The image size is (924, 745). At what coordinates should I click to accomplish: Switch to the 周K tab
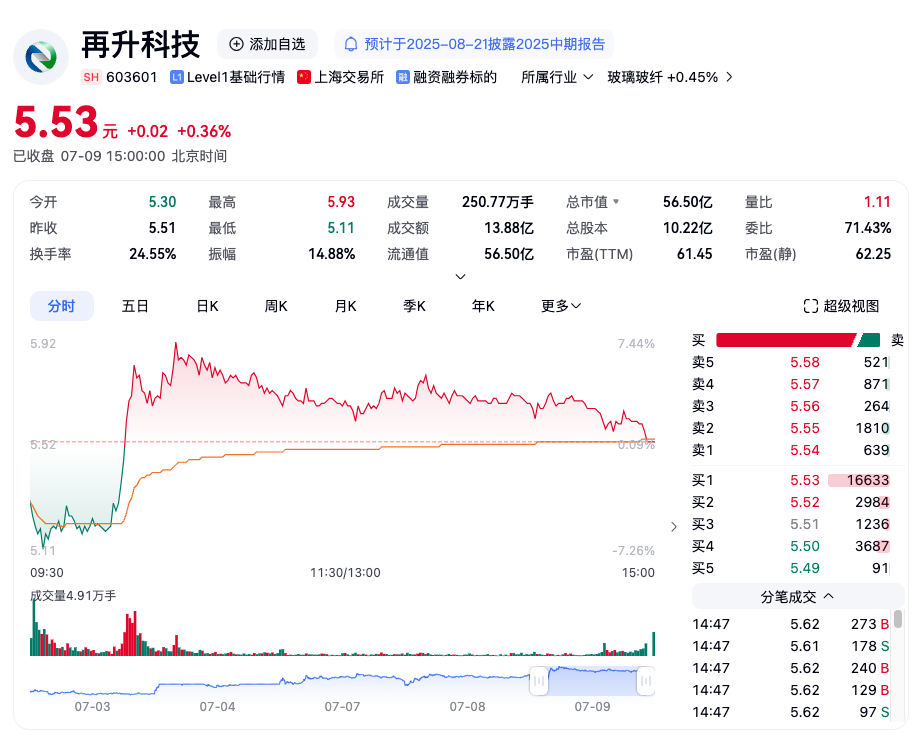tap(276, 306)
